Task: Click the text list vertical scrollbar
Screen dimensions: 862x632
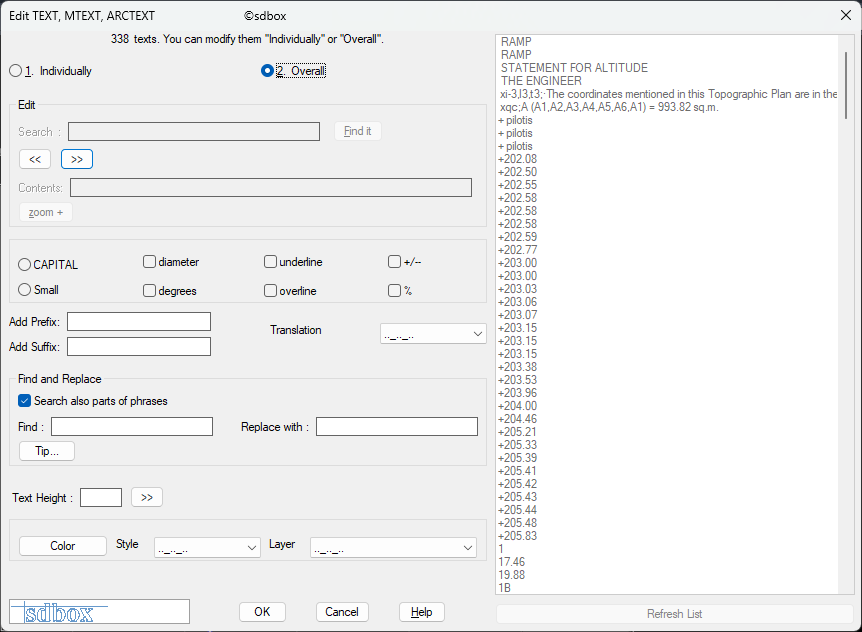Action: pyautogui.click(x=846, y=85)
